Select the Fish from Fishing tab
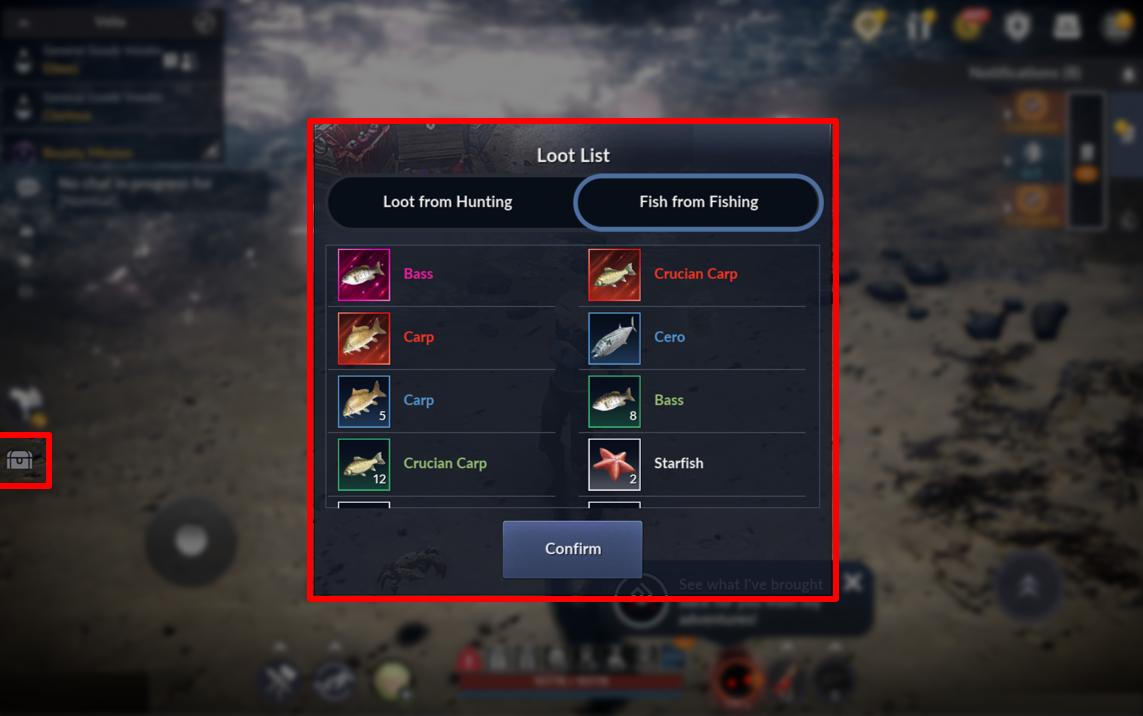The image size is (1143, 716). coord(698,202)
